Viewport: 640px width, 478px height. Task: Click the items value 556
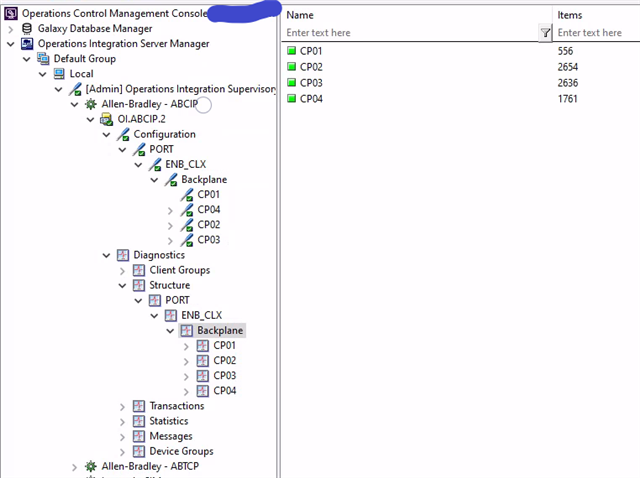pos(565,51)
